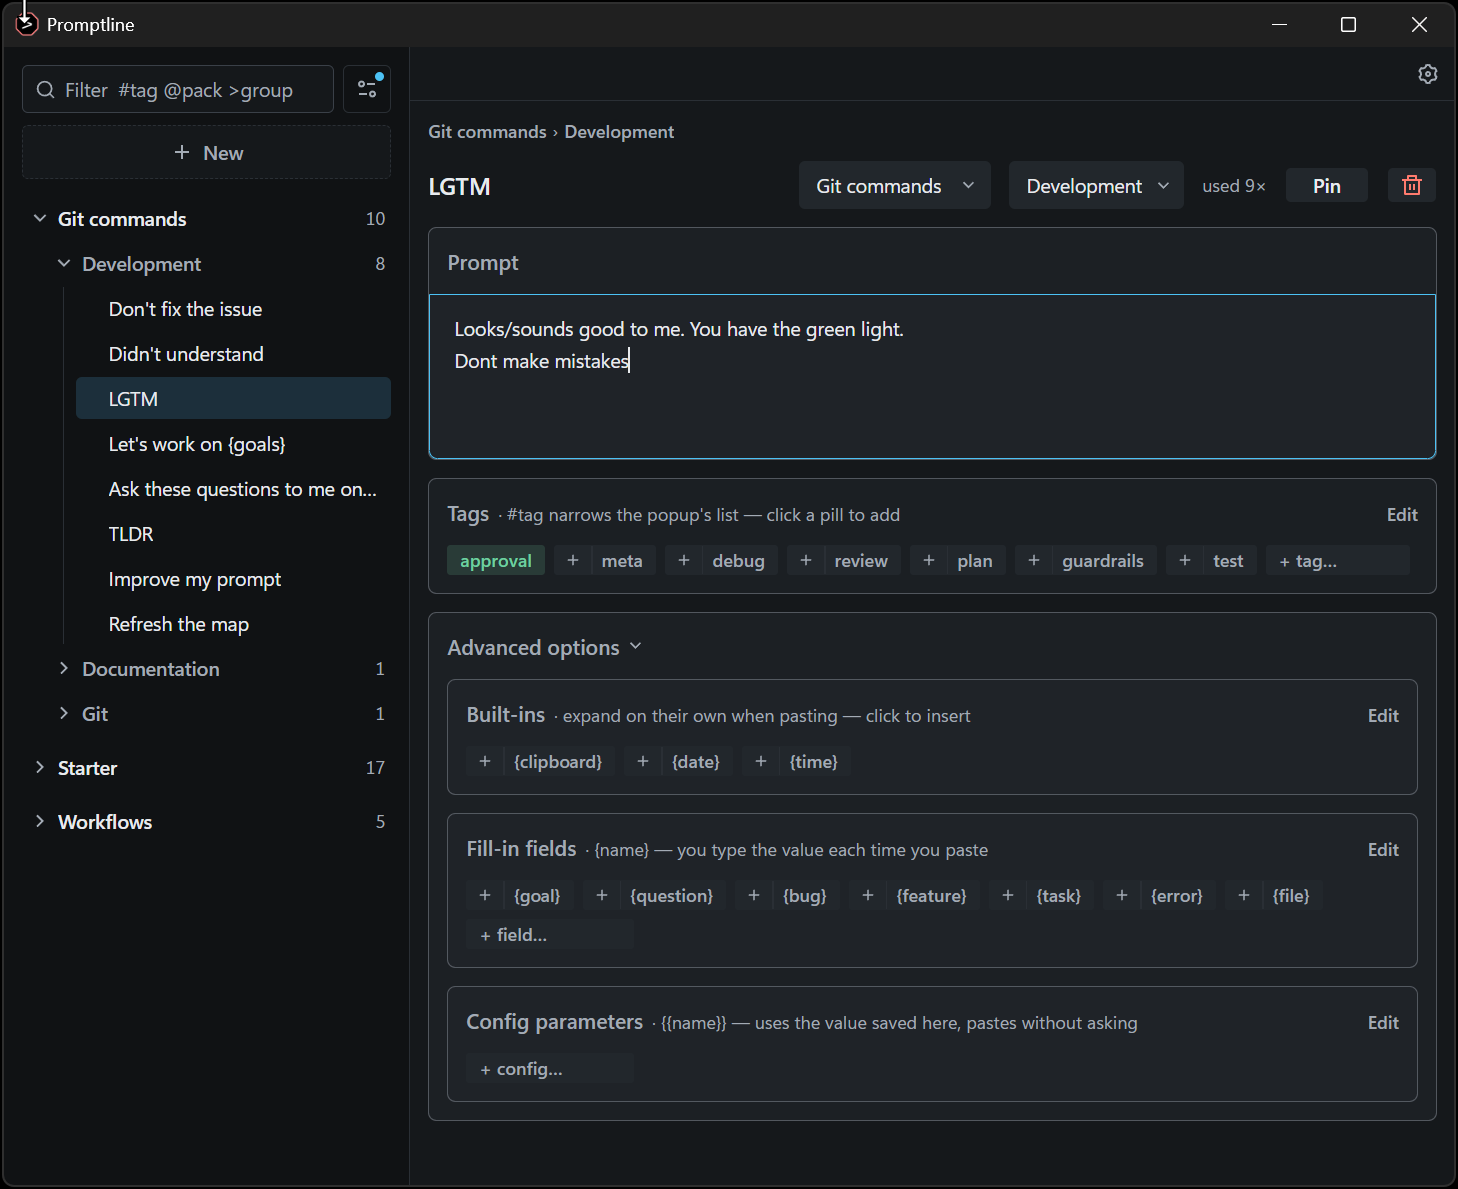Viewport: 1458px width, 1189px height.
Task: Delete the LGTM prompt with trash icon
Action: (x=1411, y=185)
